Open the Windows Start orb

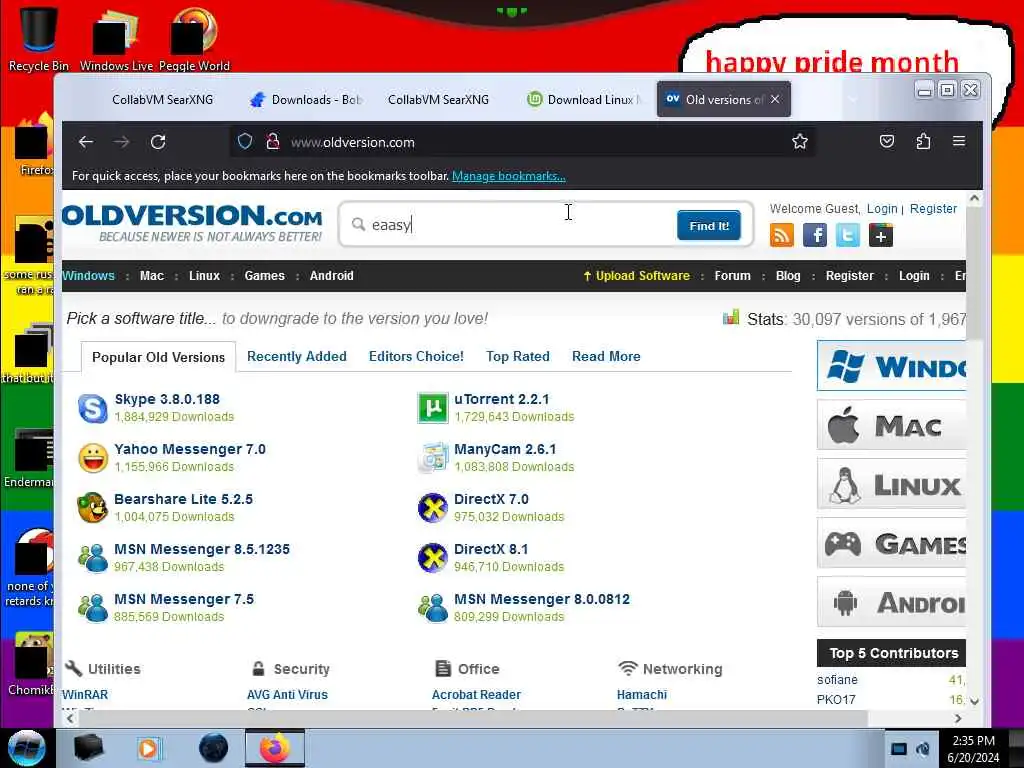[x=26, y=748]
